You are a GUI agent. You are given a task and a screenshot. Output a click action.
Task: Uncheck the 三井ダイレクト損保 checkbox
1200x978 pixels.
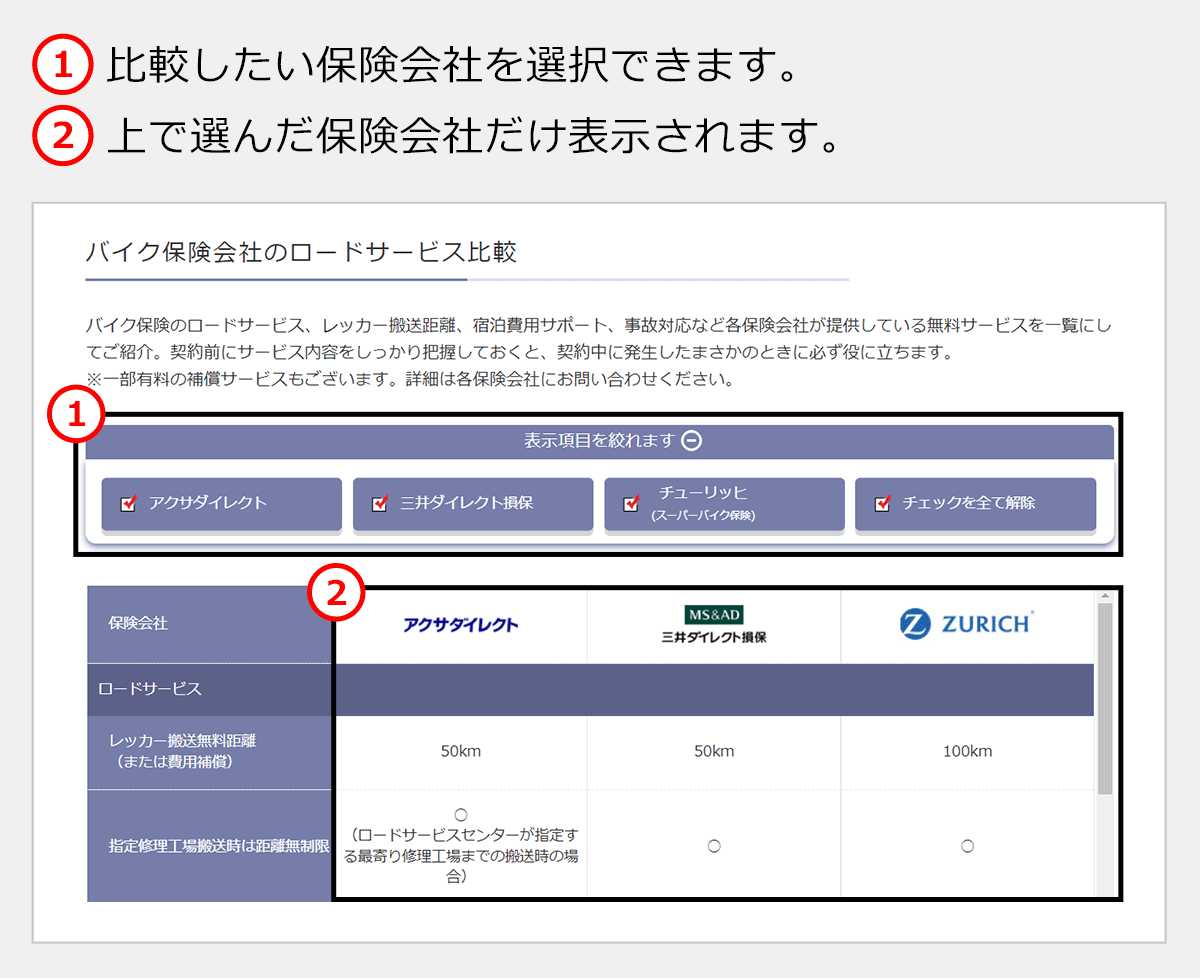(x=379, y=504)
